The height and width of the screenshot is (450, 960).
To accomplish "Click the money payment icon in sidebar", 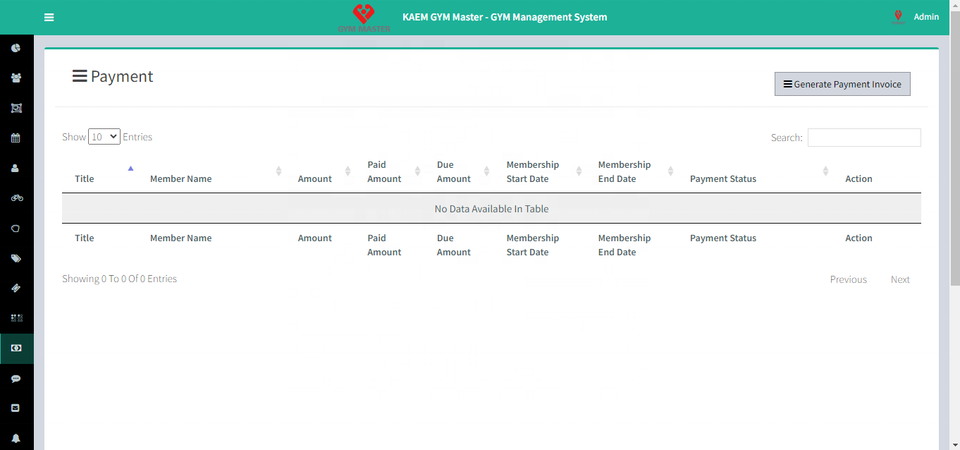I will 16,348.
